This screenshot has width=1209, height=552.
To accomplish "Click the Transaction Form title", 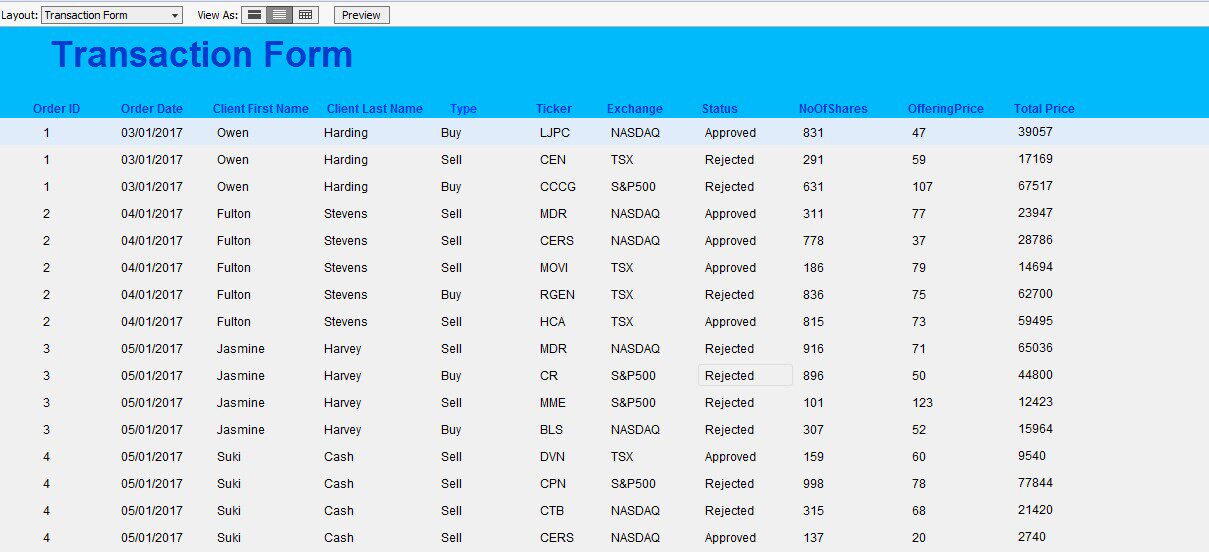I will [x=202, y=55].
